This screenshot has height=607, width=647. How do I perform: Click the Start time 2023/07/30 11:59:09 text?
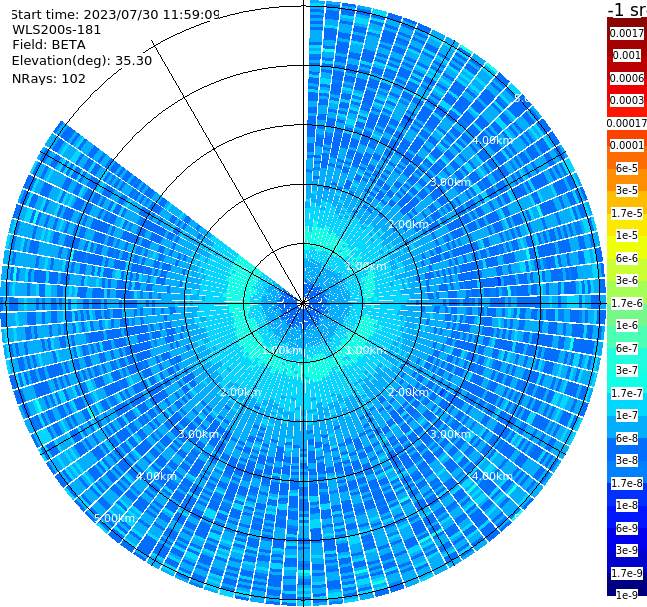(115, 15)
